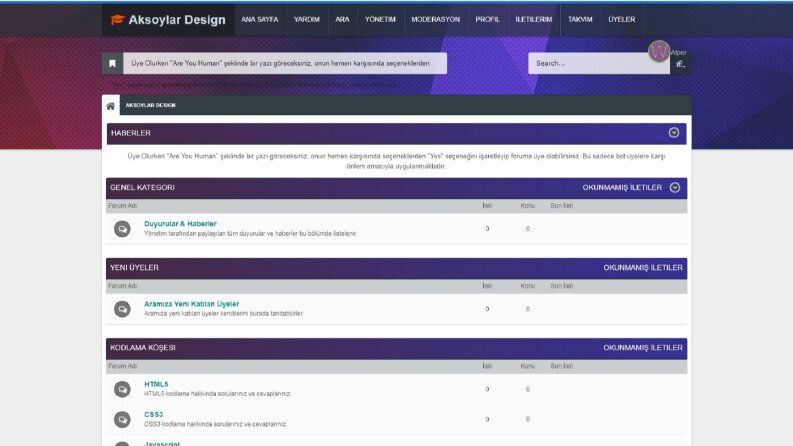Image resolution: width=793 pixels, height=446 pixels.
Task: Open ÜYELER menu item
Action: tap(622, 19)
